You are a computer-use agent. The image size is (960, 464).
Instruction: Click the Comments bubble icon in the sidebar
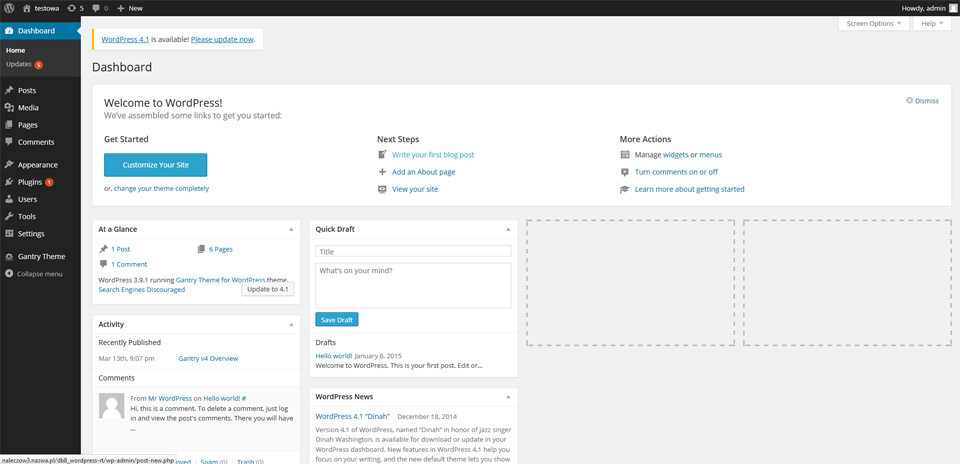click(x=9, y=141)
